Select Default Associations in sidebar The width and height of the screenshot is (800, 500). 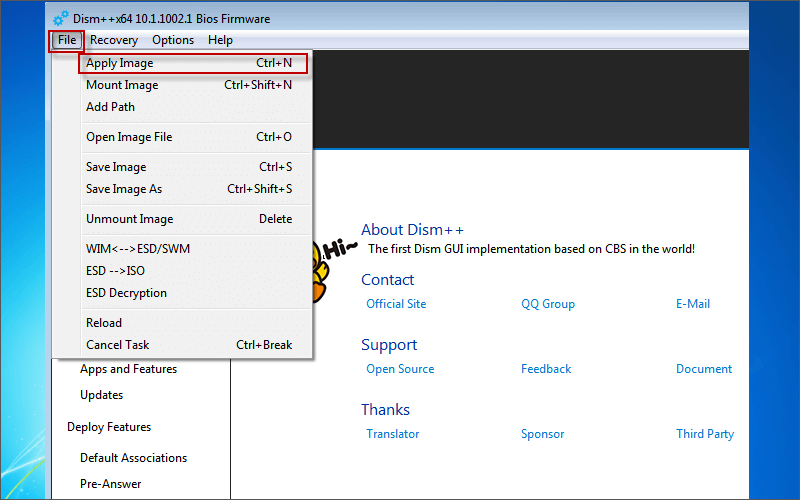click(x=134, y=458)
